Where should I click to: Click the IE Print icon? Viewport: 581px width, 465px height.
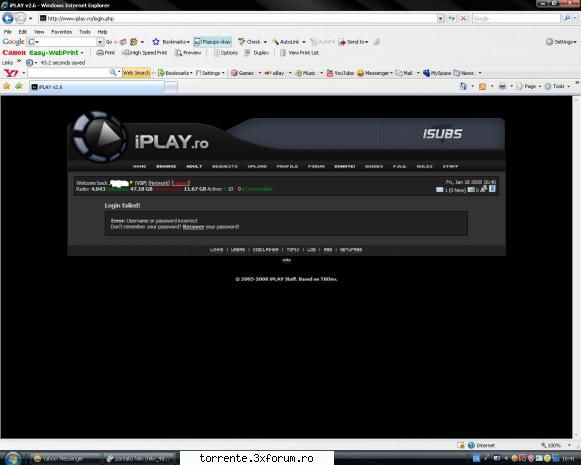502,86
